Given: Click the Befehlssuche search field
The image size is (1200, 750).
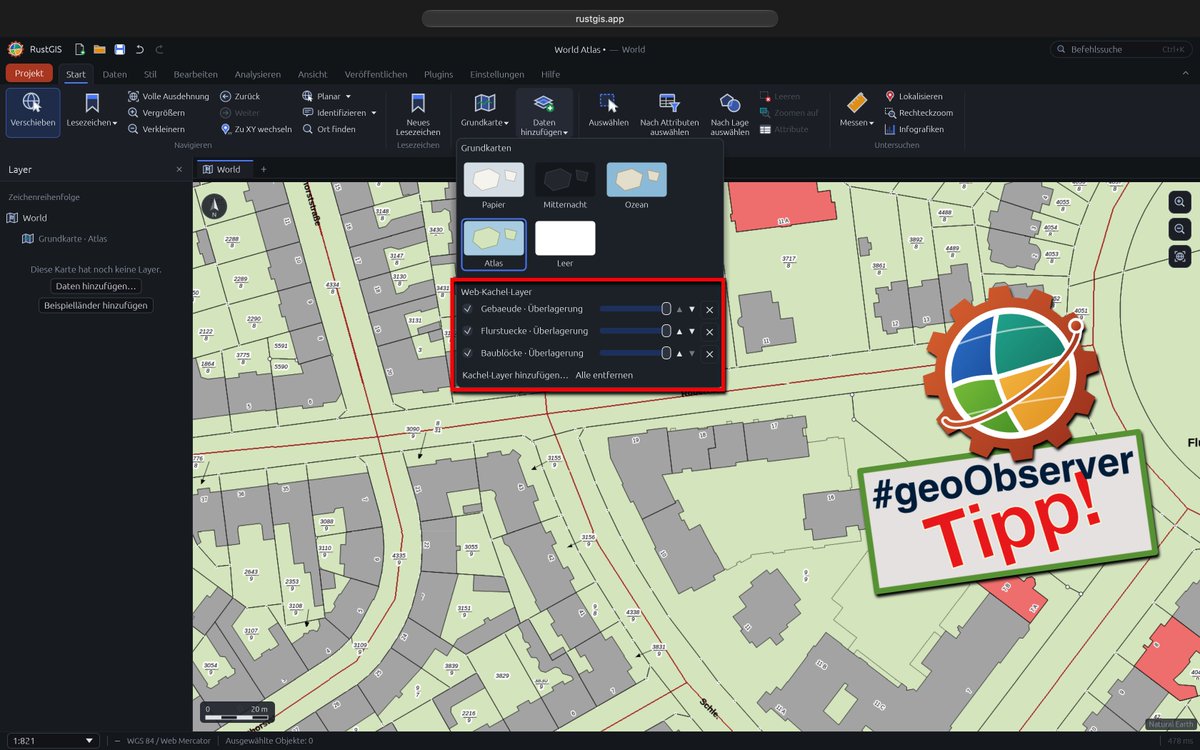Looking at the screenshot, I should tap(1120, 49).
